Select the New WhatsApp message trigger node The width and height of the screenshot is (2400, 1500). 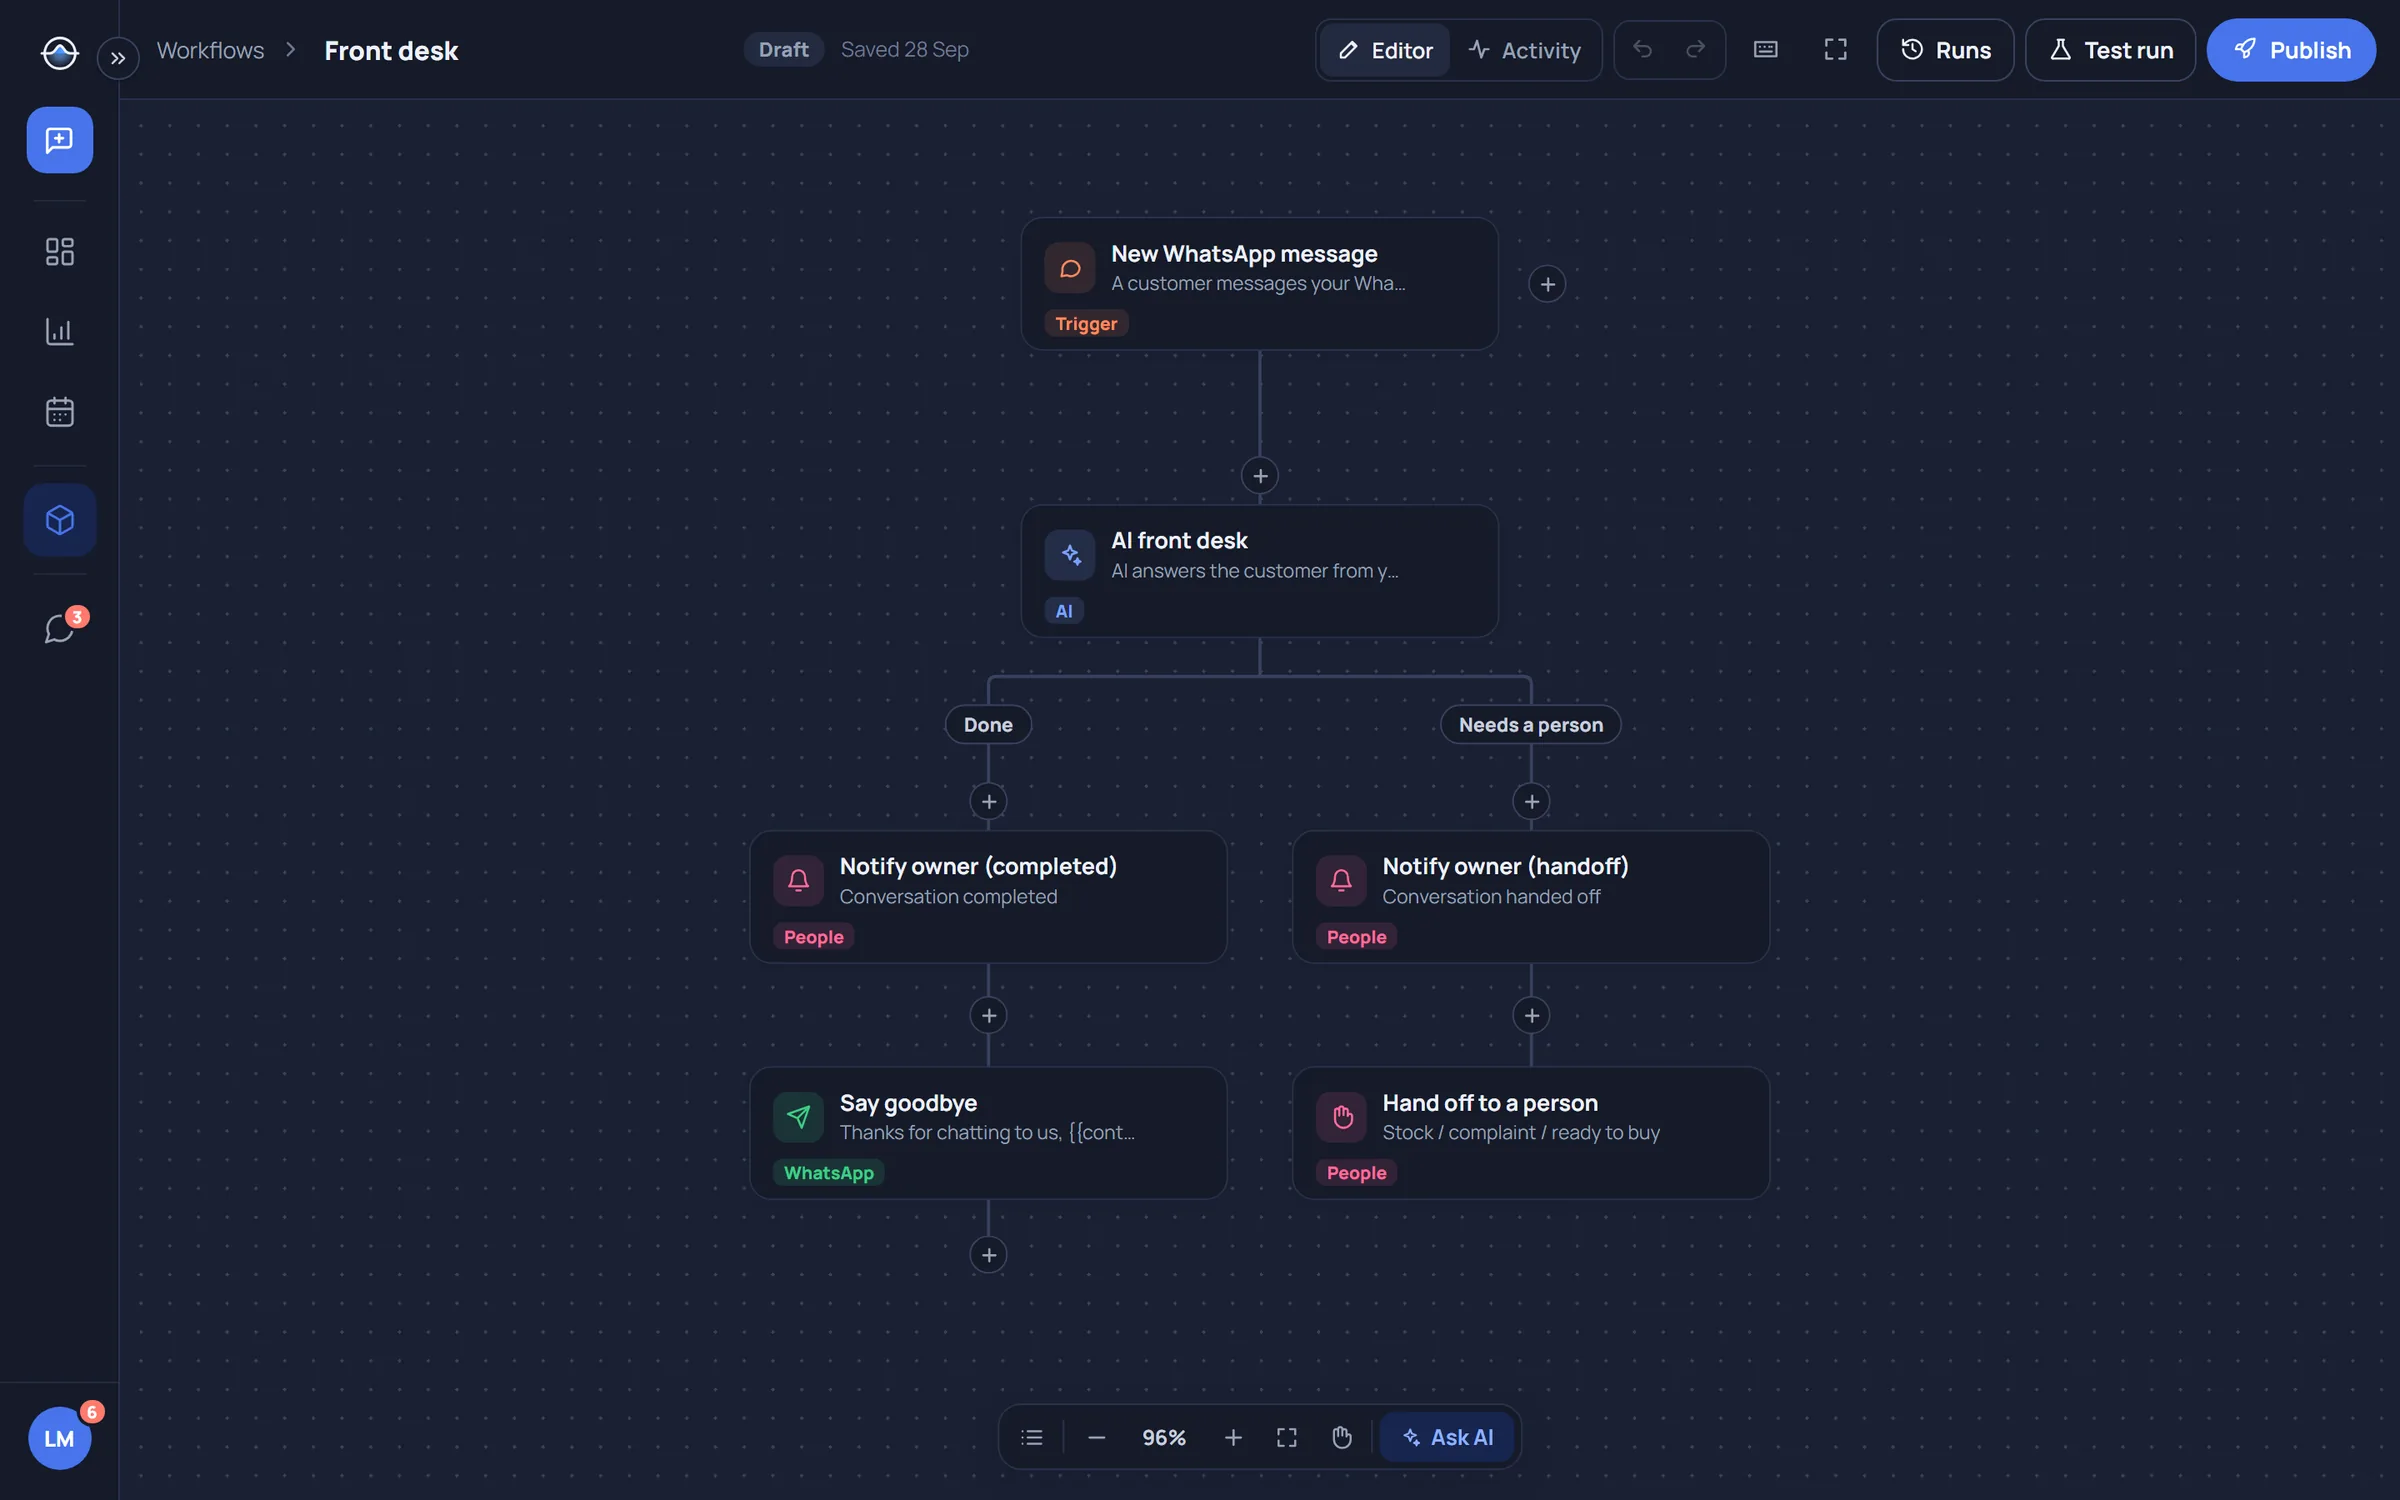(1259, 284)
